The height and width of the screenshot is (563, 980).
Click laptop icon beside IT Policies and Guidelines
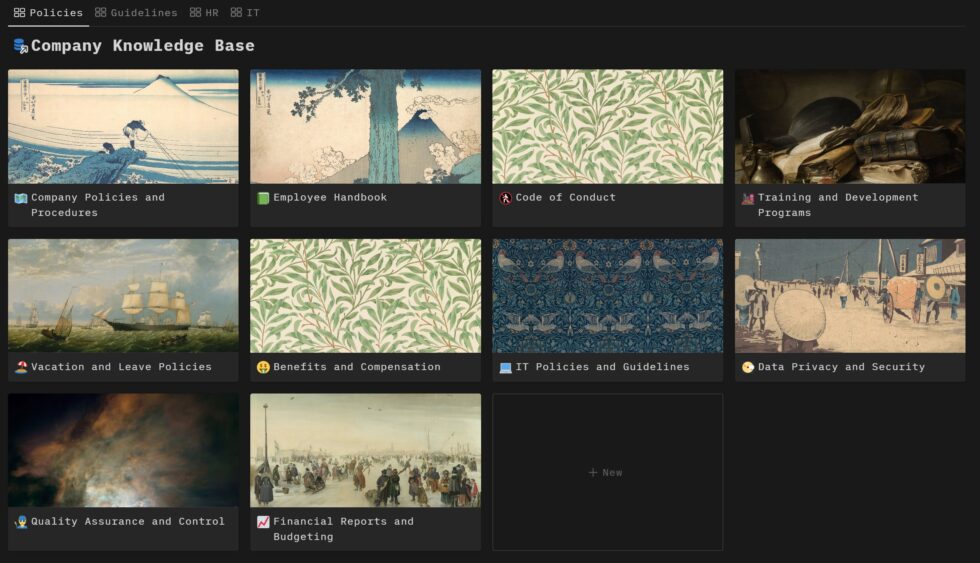point(506,367)
